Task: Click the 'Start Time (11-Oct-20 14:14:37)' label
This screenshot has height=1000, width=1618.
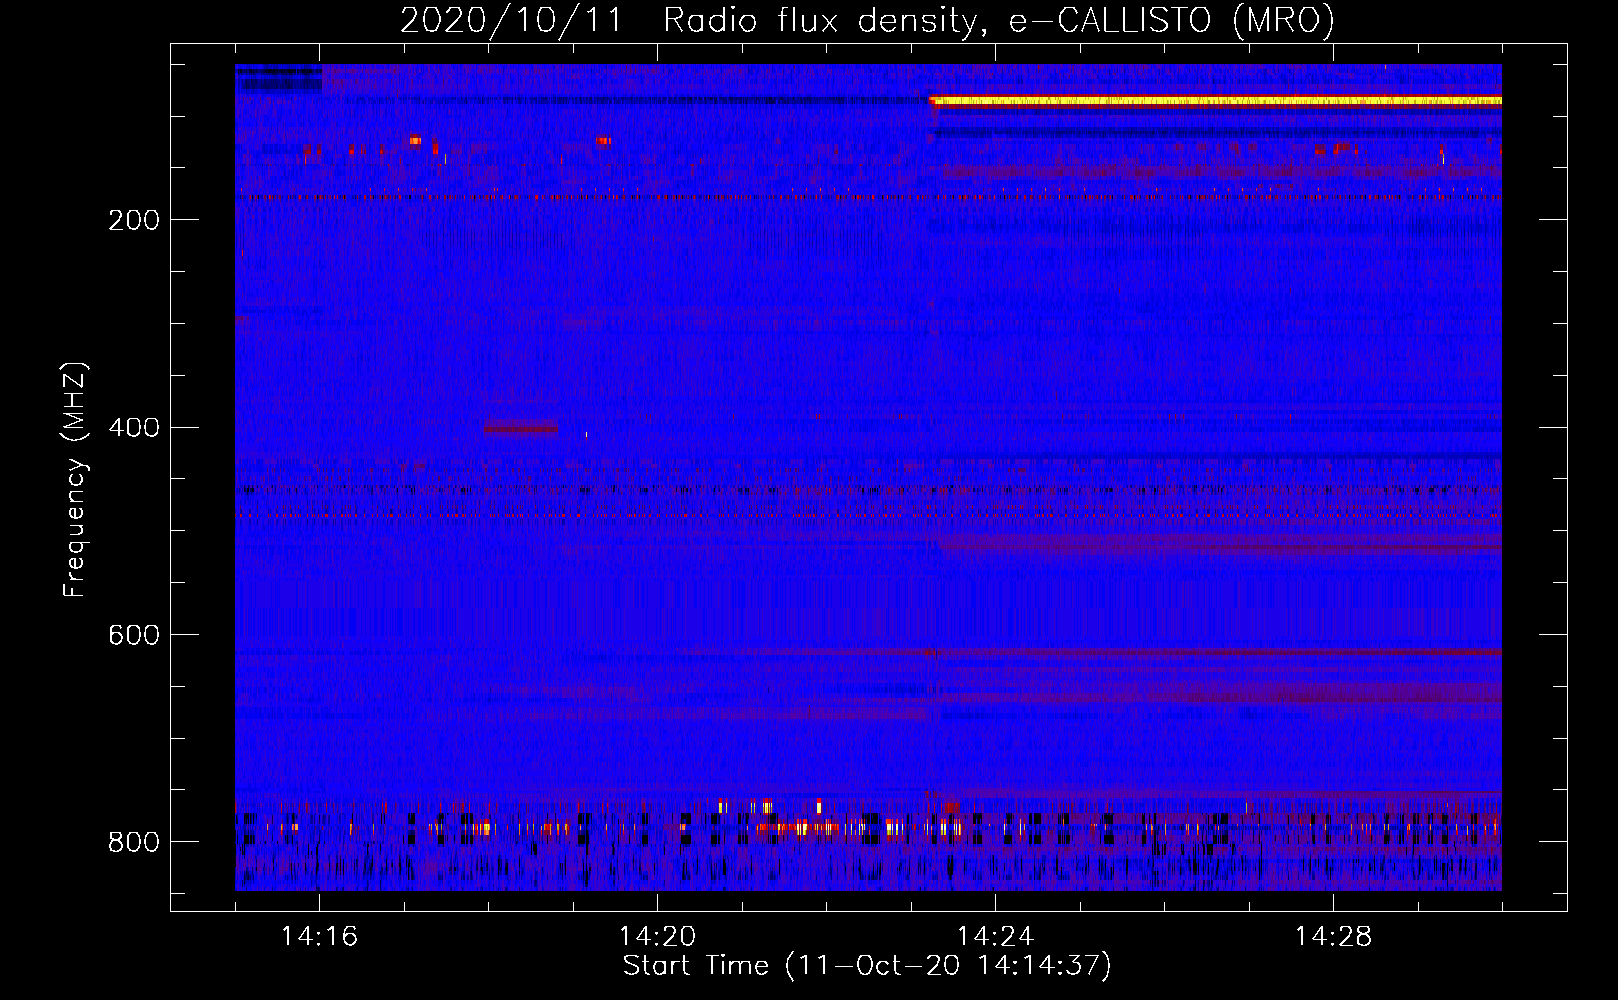Action: click(x=867, y=966)
